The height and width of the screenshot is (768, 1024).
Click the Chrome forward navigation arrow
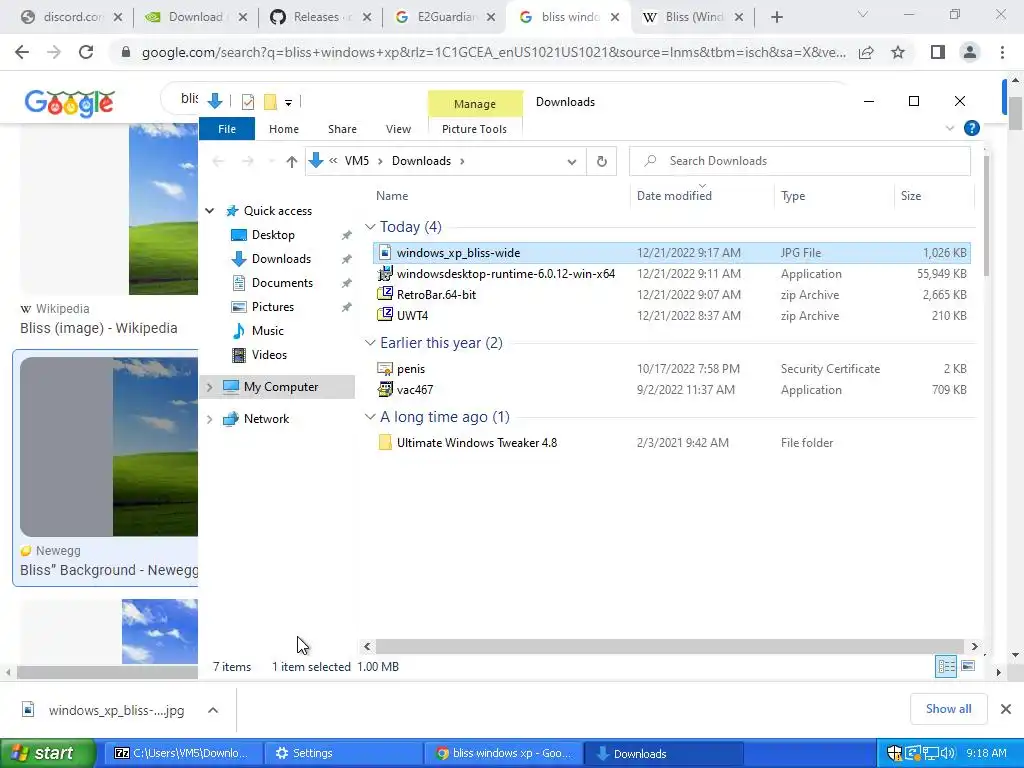pos(54,52)
